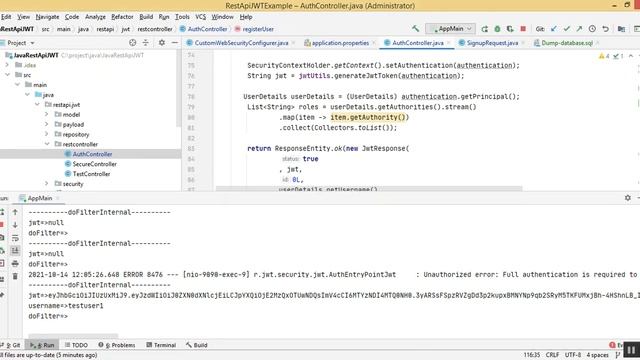
Task: Collapse the src folder
Action: click(7, 75)
